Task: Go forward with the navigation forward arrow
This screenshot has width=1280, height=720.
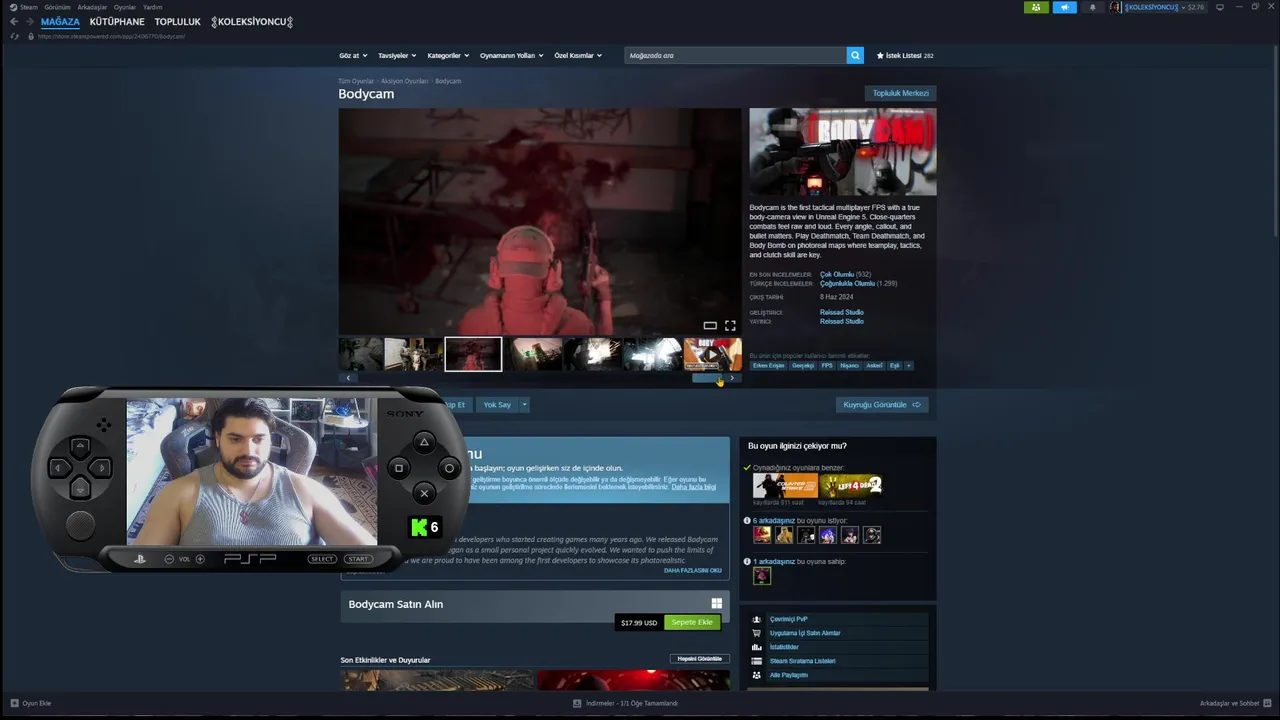Action: pos(29,21)
